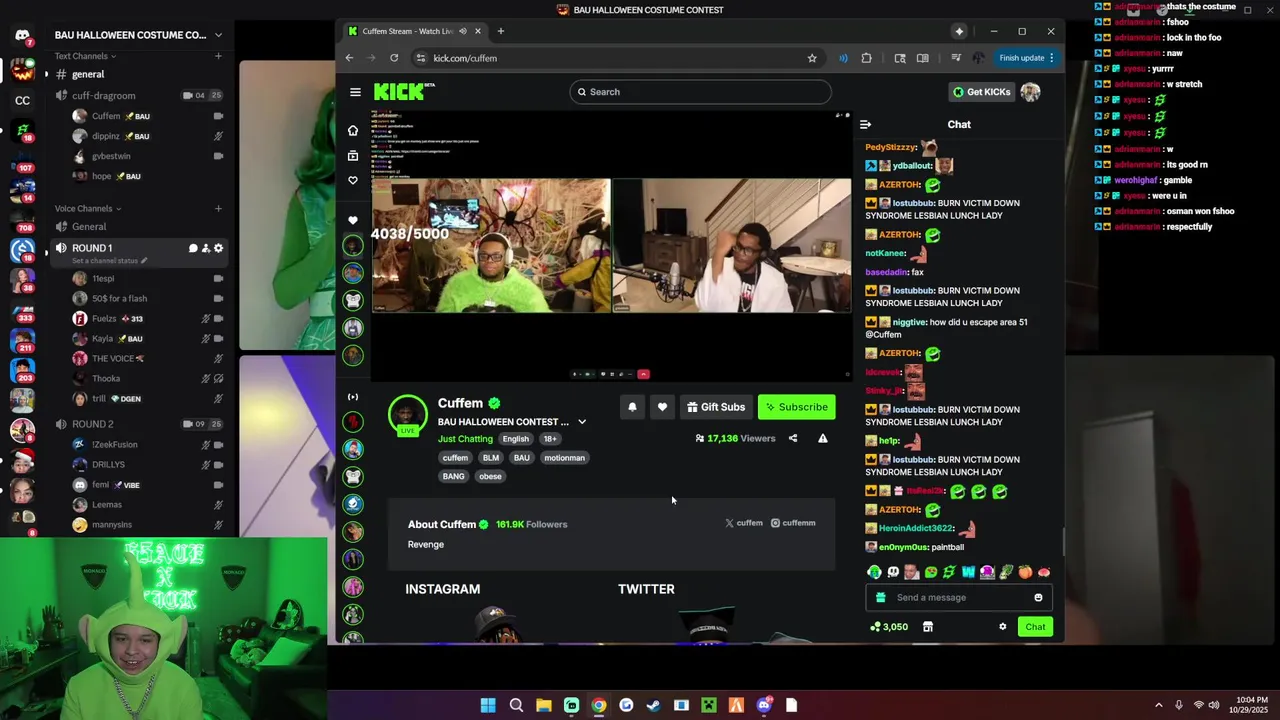Focus the Send a message input
The image size is (1280, 720).
[x=960, y=597]
